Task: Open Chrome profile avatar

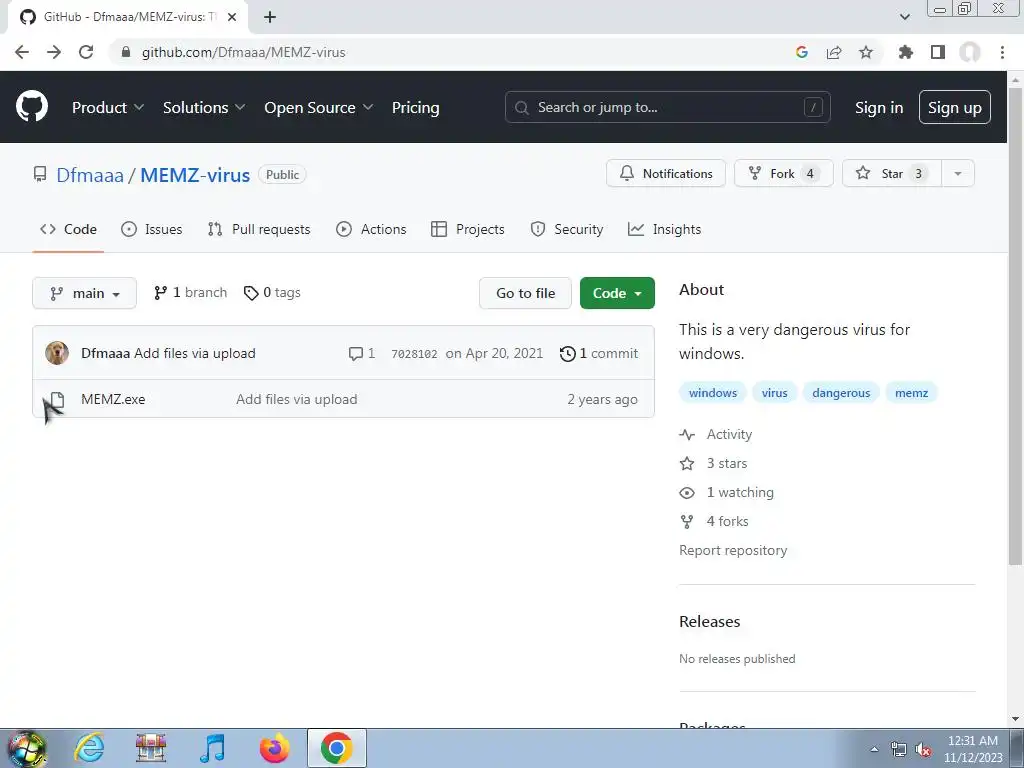Action: pyautogui.click(x=970, y=52)
